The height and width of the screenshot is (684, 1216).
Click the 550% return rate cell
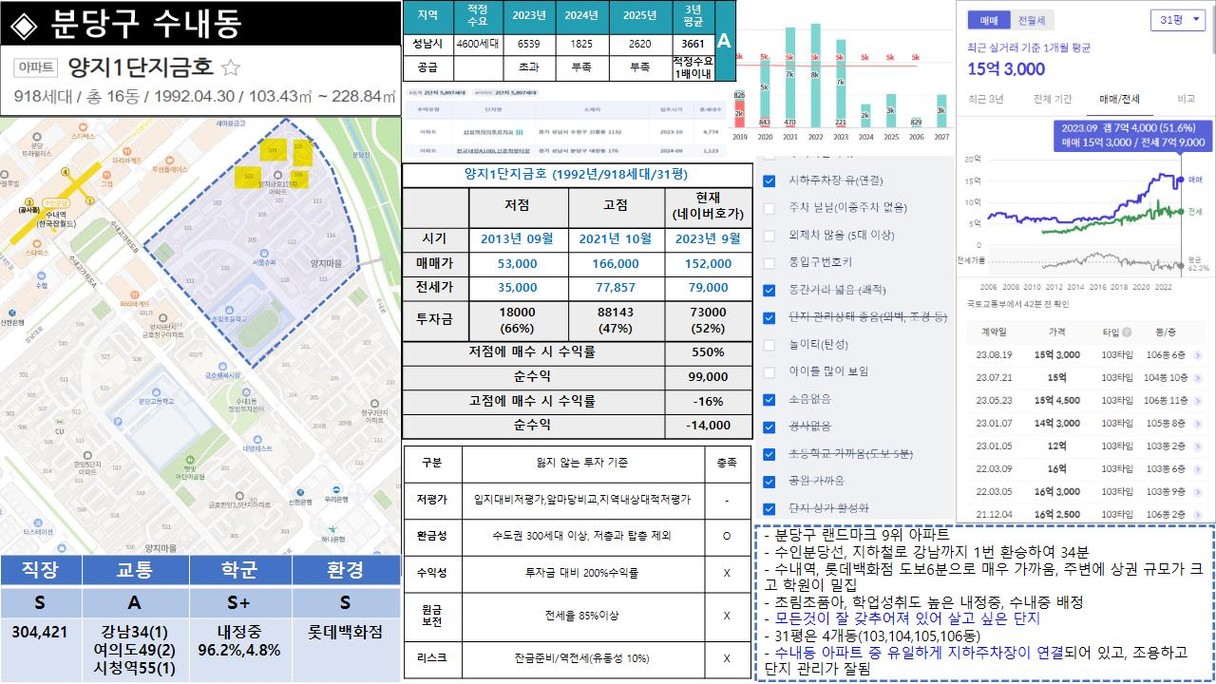click(708, 352)
